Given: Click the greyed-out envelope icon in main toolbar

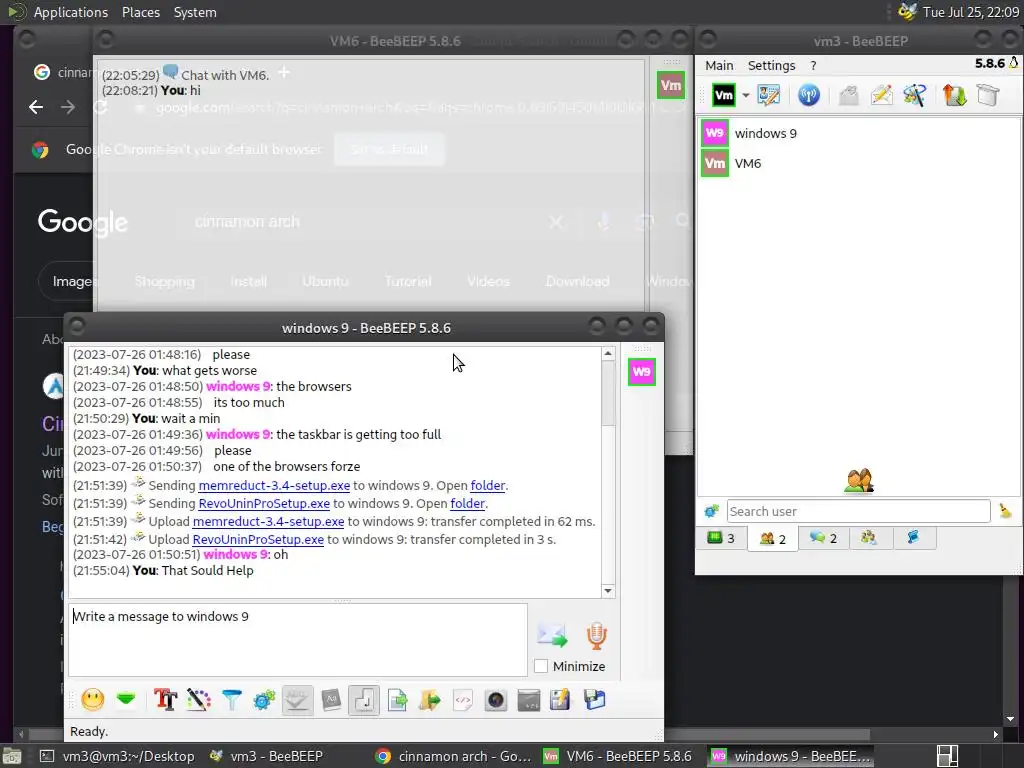Looking at the screenshot, I should [x=848, y=95].
